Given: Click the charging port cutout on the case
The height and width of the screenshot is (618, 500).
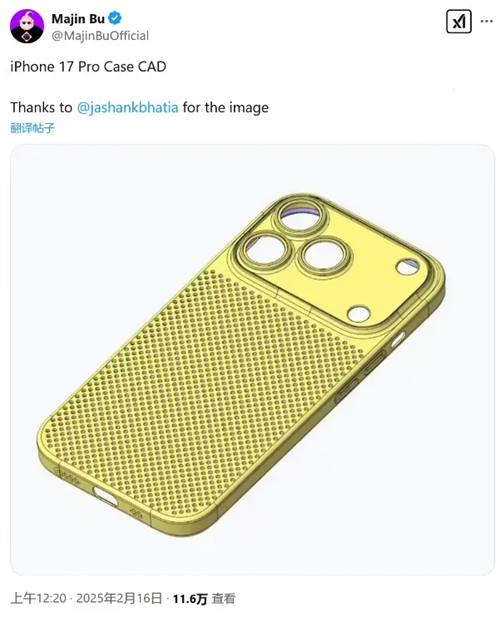Looking at the screenshot, I should click(105, 496).
